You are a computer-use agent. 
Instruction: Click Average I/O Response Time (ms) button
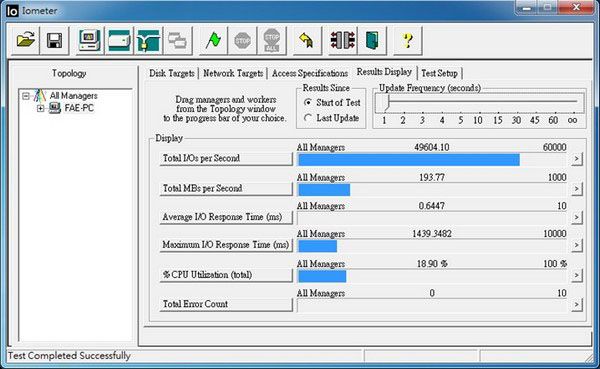point(226,217)
